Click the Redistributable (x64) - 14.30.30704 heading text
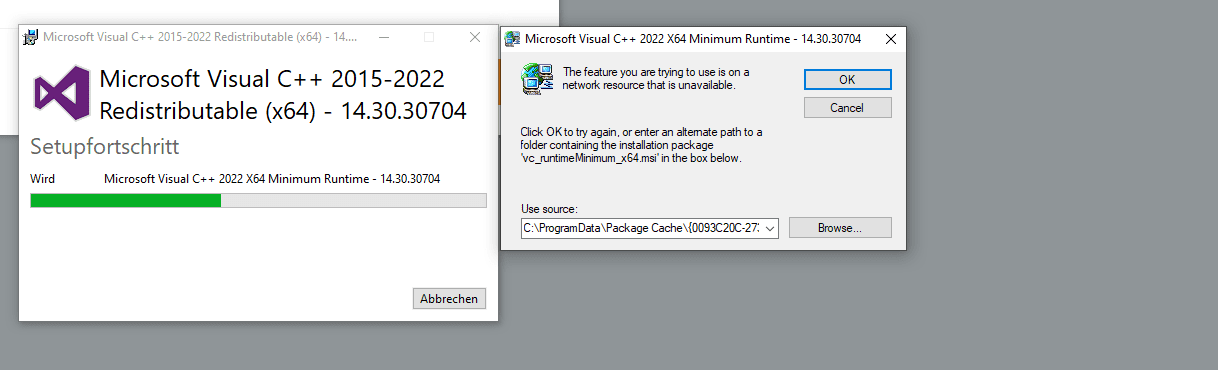 click(283, 111)
